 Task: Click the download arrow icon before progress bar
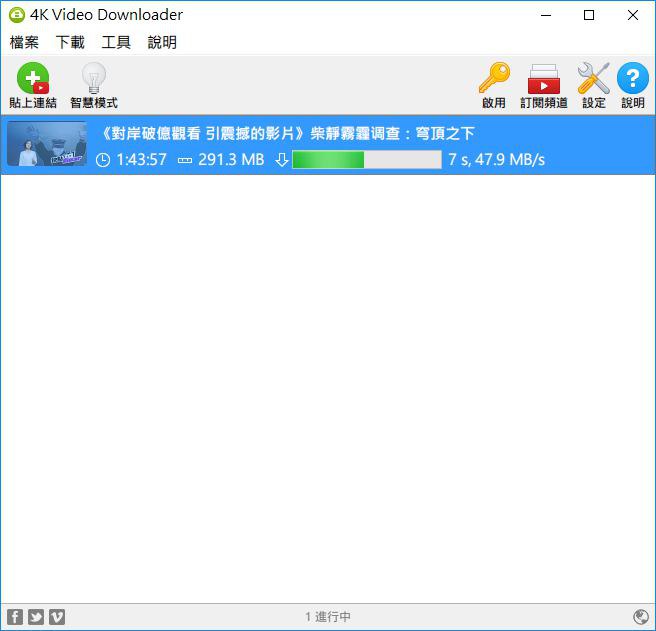pos(282,160)
